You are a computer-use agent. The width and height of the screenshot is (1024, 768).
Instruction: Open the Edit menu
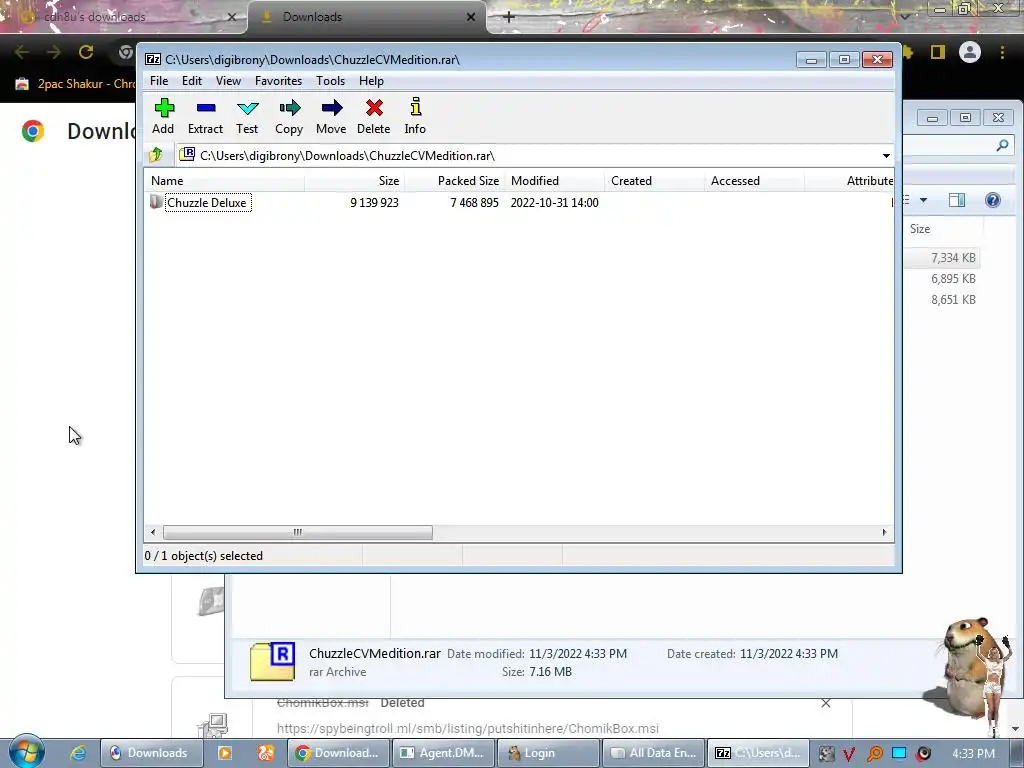coord(192,81)
